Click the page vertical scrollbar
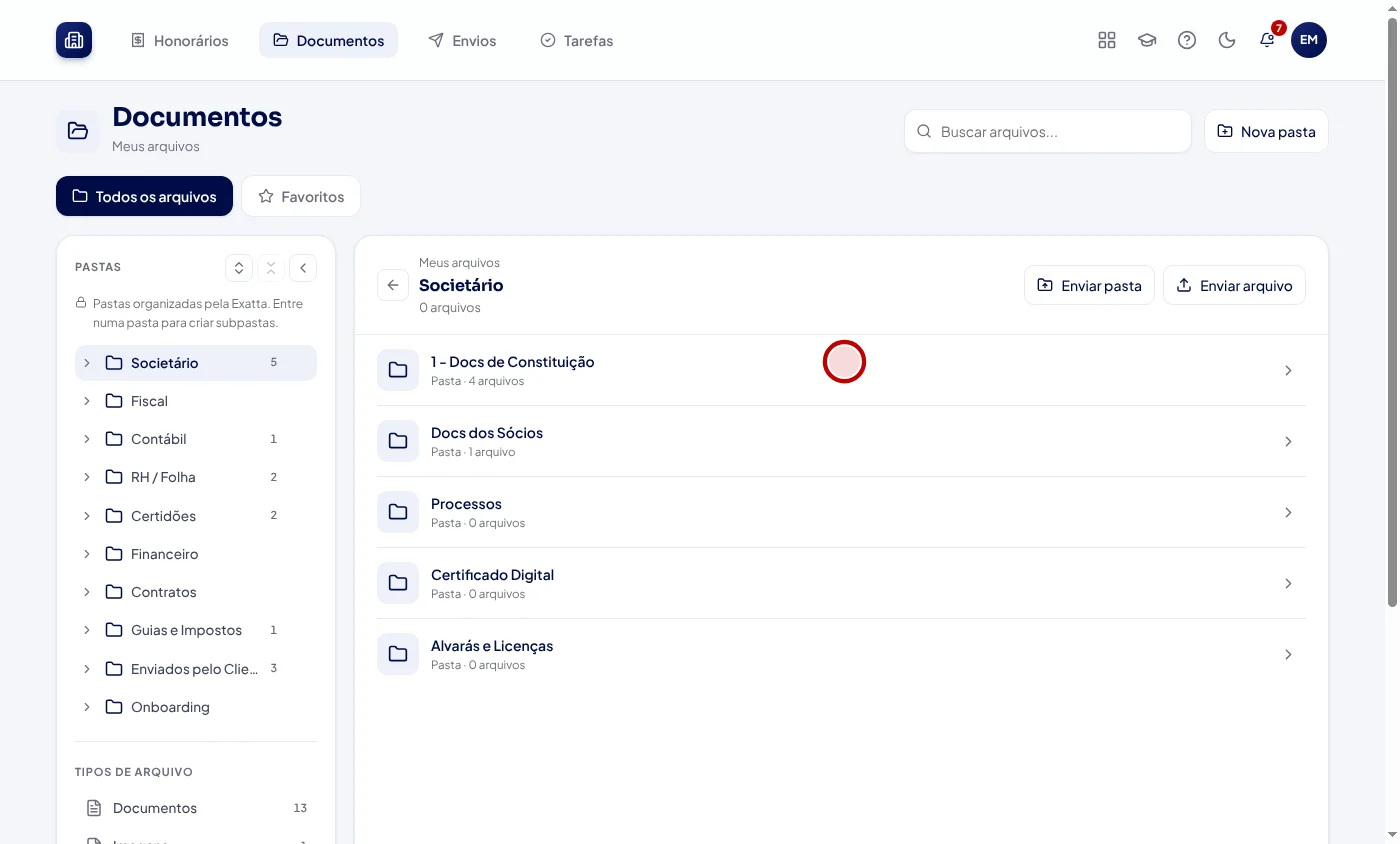The image size is (1400, 844). click(x=1392, y=310)
